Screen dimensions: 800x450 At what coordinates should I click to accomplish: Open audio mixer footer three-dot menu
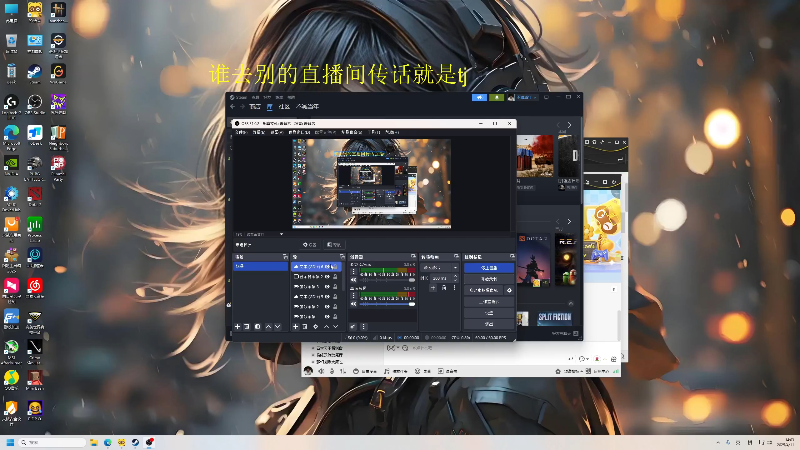(364, 327)
